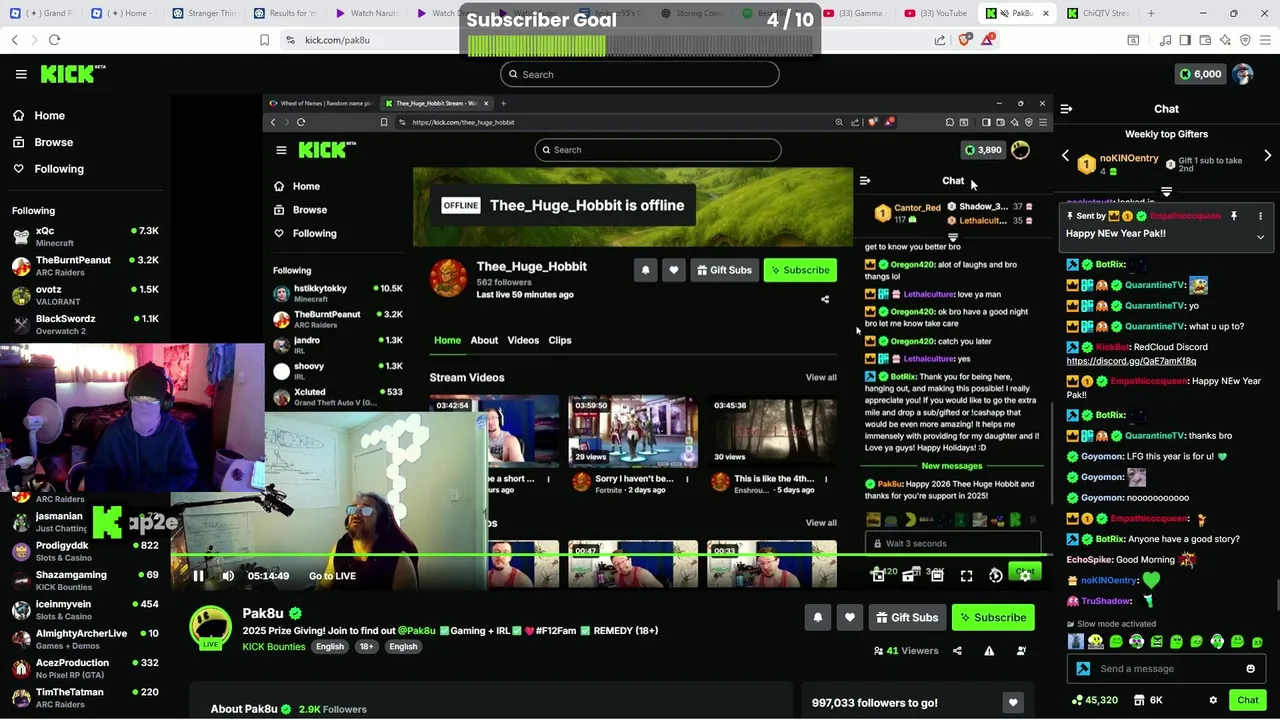The height and width of the screenshot is (720, 1280).
Task: Click KICK Bounties category link
Action: pos(273,647)
